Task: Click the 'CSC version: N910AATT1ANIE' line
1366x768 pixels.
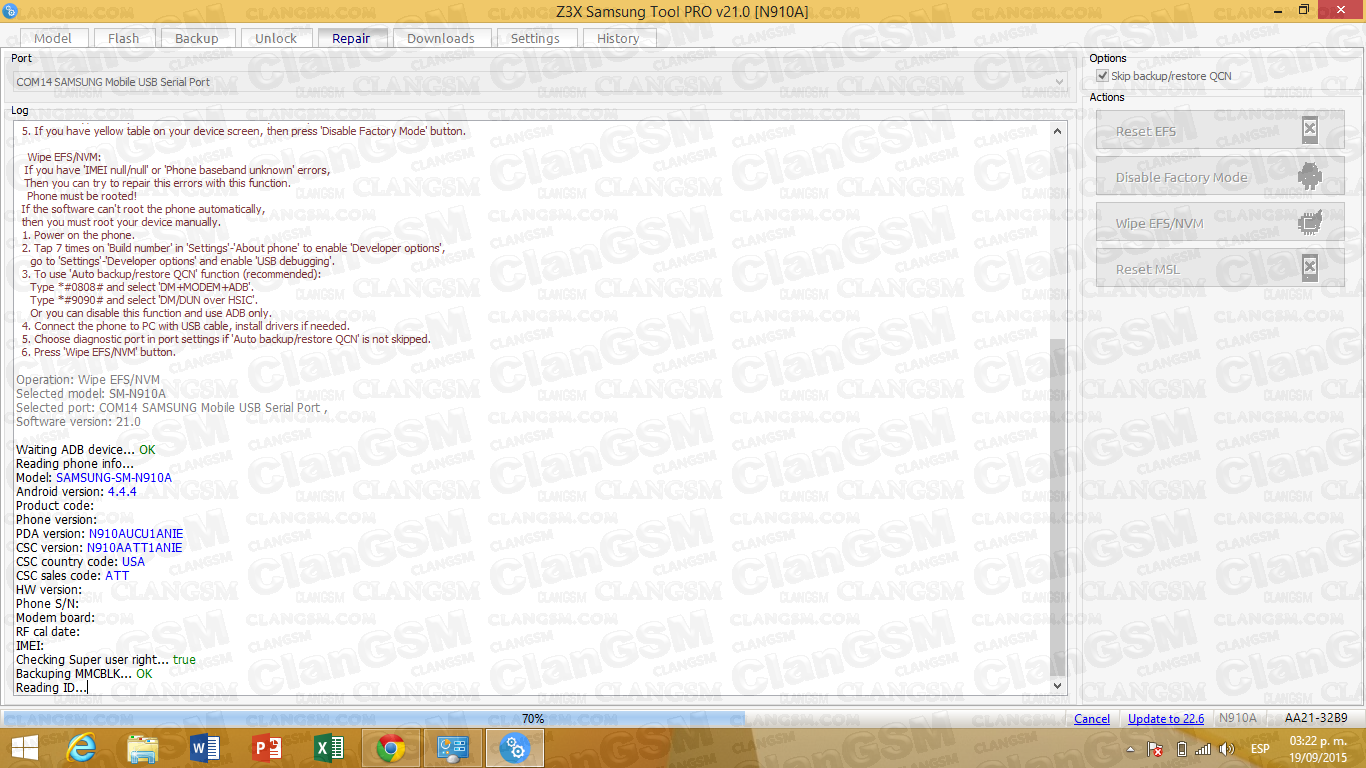Action: click(x=99, y=548)
